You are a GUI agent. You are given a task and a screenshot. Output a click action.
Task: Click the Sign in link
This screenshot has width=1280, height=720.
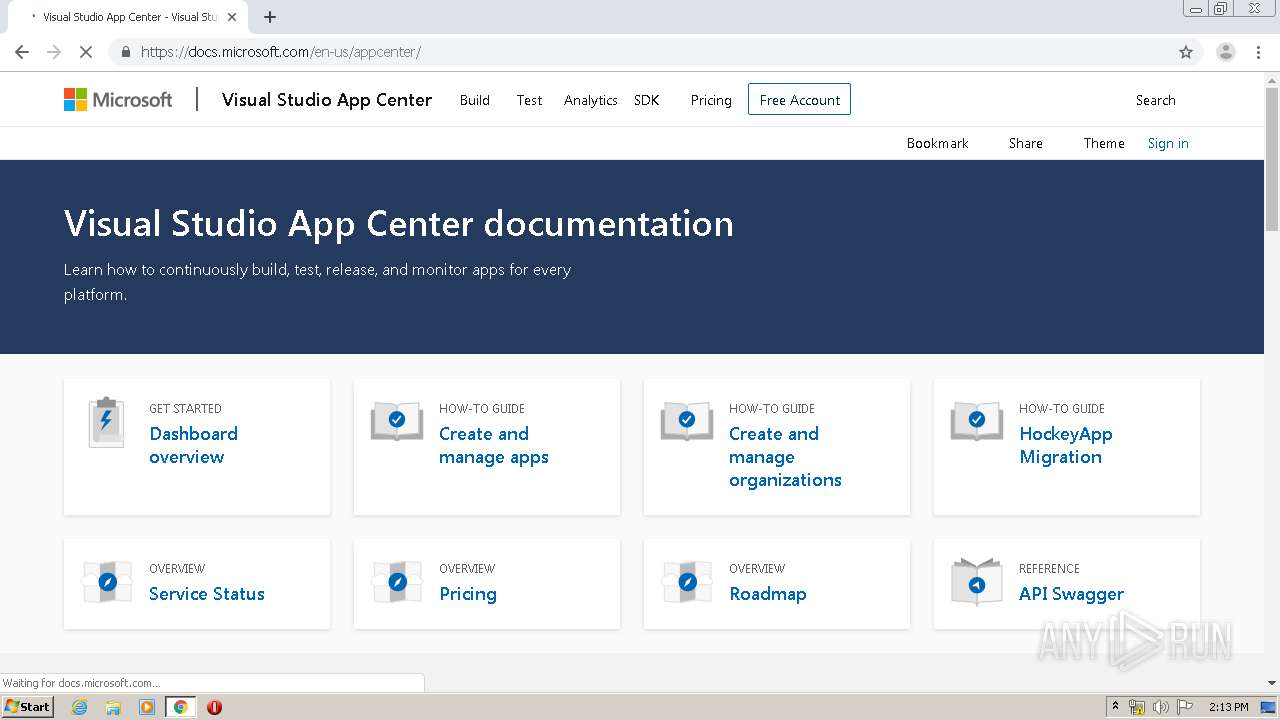(1168, 143)
